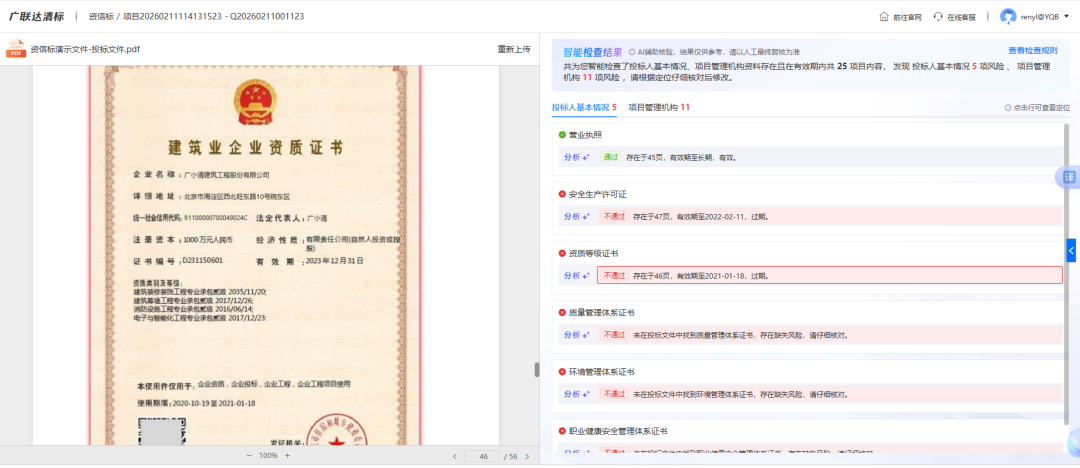Click the AI辅助核验 info icon
This screenshot has width=1080, height=468.
tap(632, 52)
